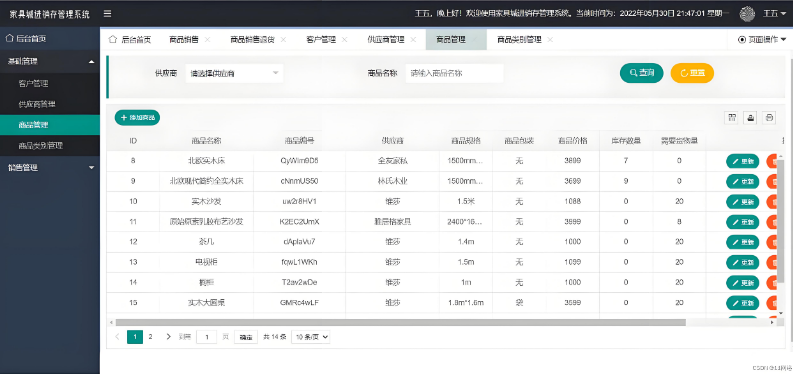Switch to the 客户管理 tab

pyautogui.click(x=321, y=39)
